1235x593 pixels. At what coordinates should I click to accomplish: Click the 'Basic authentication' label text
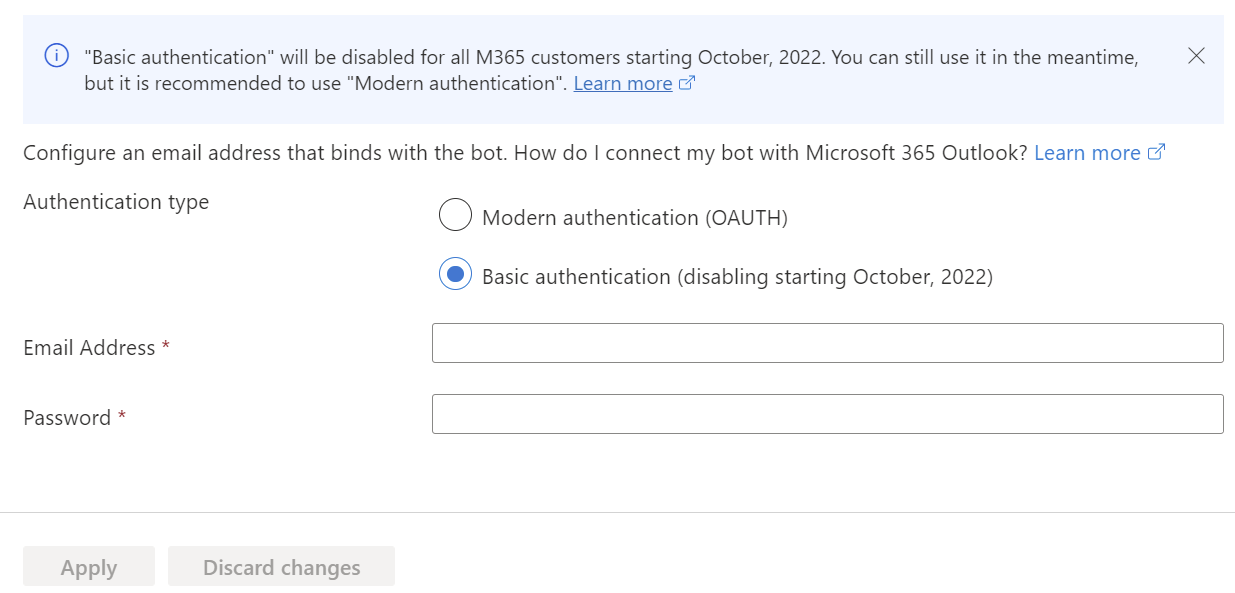tap(737, 276)
